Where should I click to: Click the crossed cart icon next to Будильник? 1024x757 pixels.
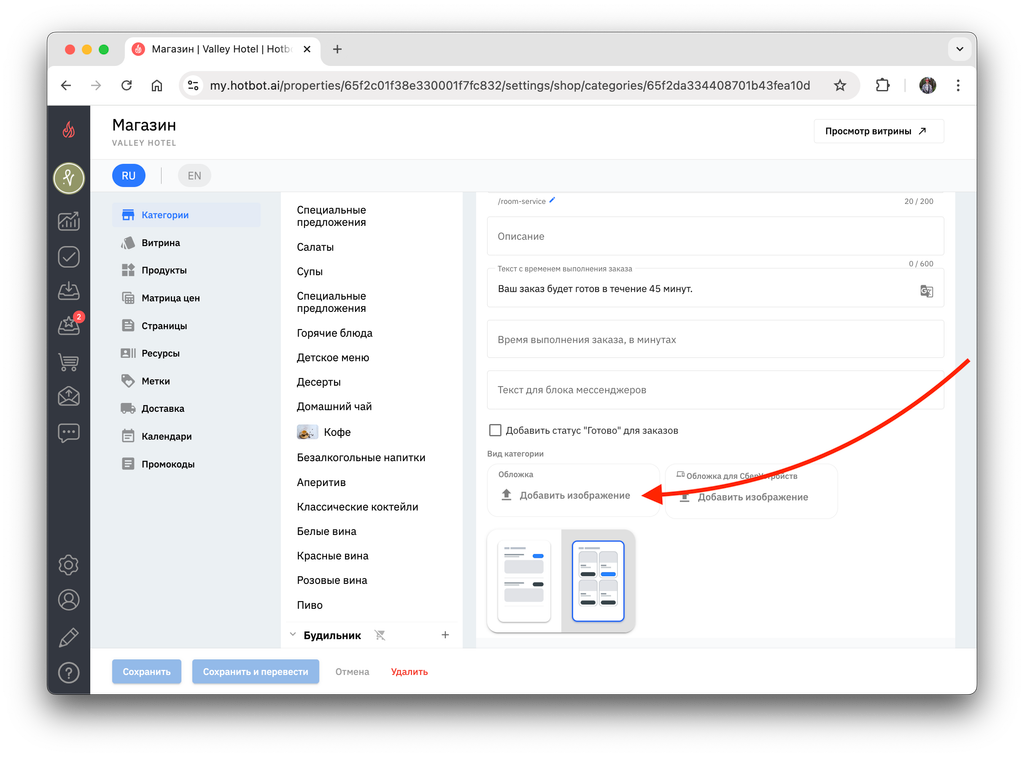click(379, 635)
